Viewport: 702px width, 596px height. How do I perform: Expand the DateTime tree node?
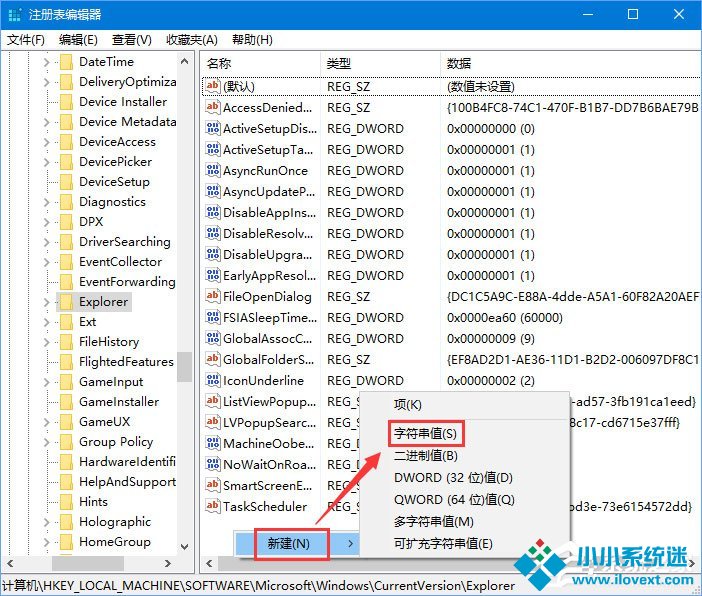(46, 62)
